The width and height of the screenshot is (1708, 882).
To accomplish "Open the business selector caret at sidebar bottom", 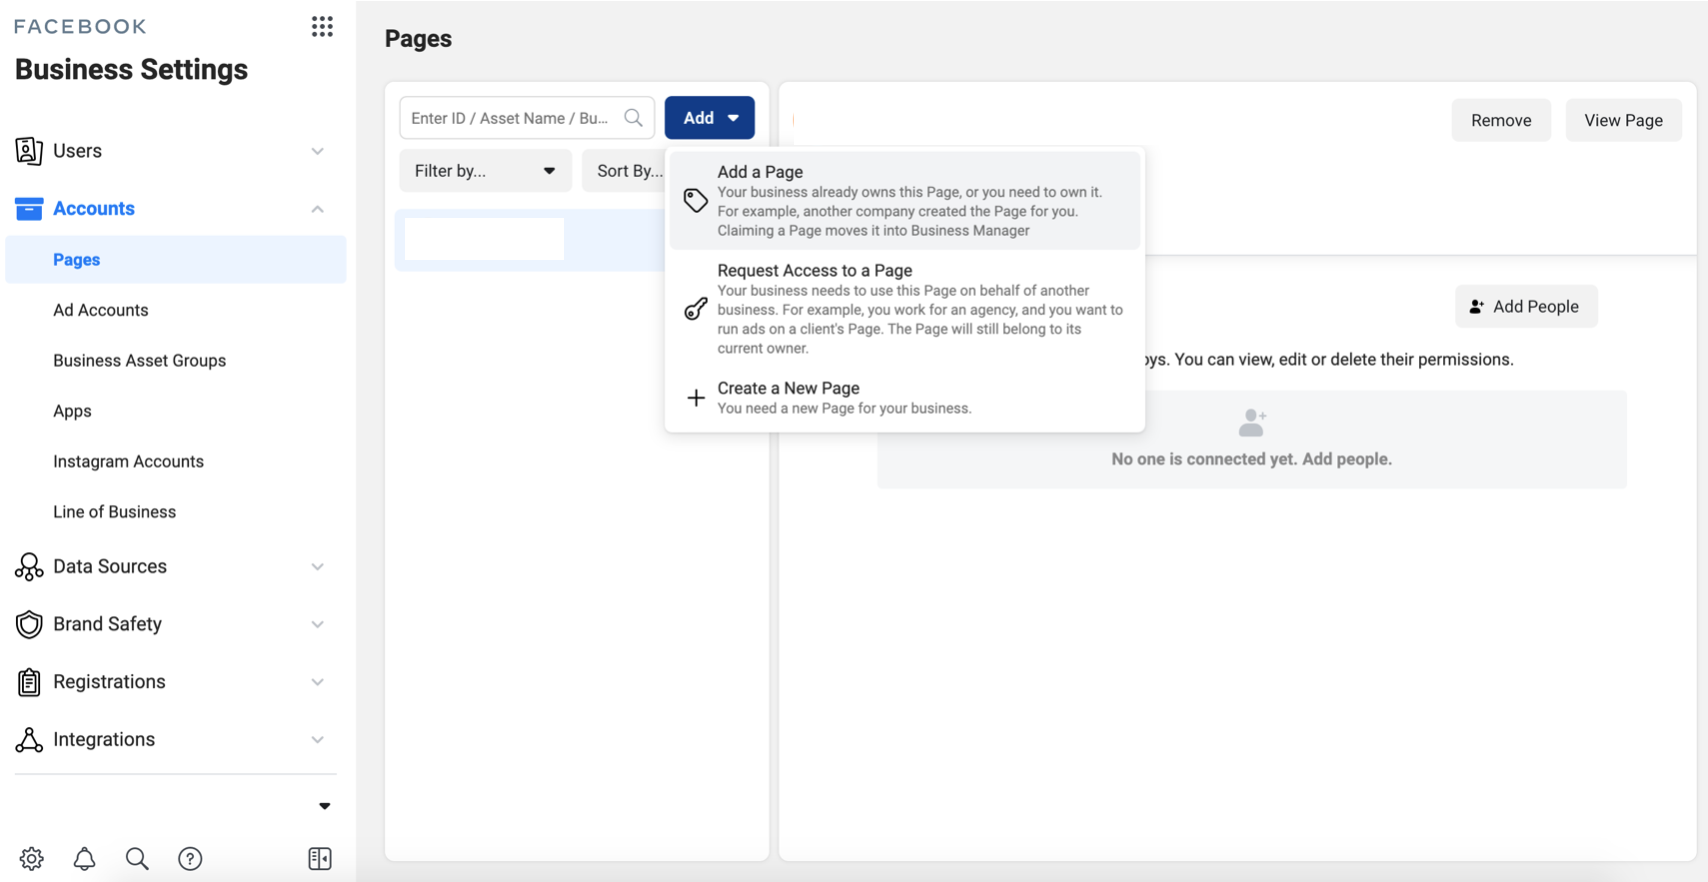I will [x=324, y=806].
